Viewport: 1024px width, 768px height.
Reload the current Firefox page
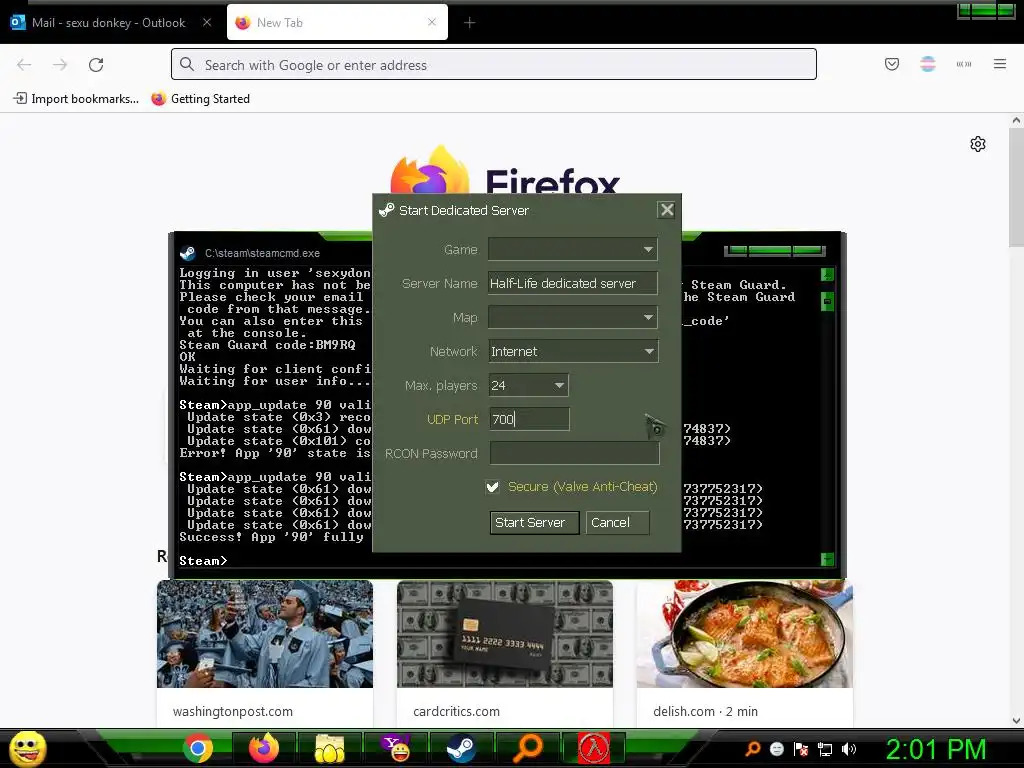point(96,65)
